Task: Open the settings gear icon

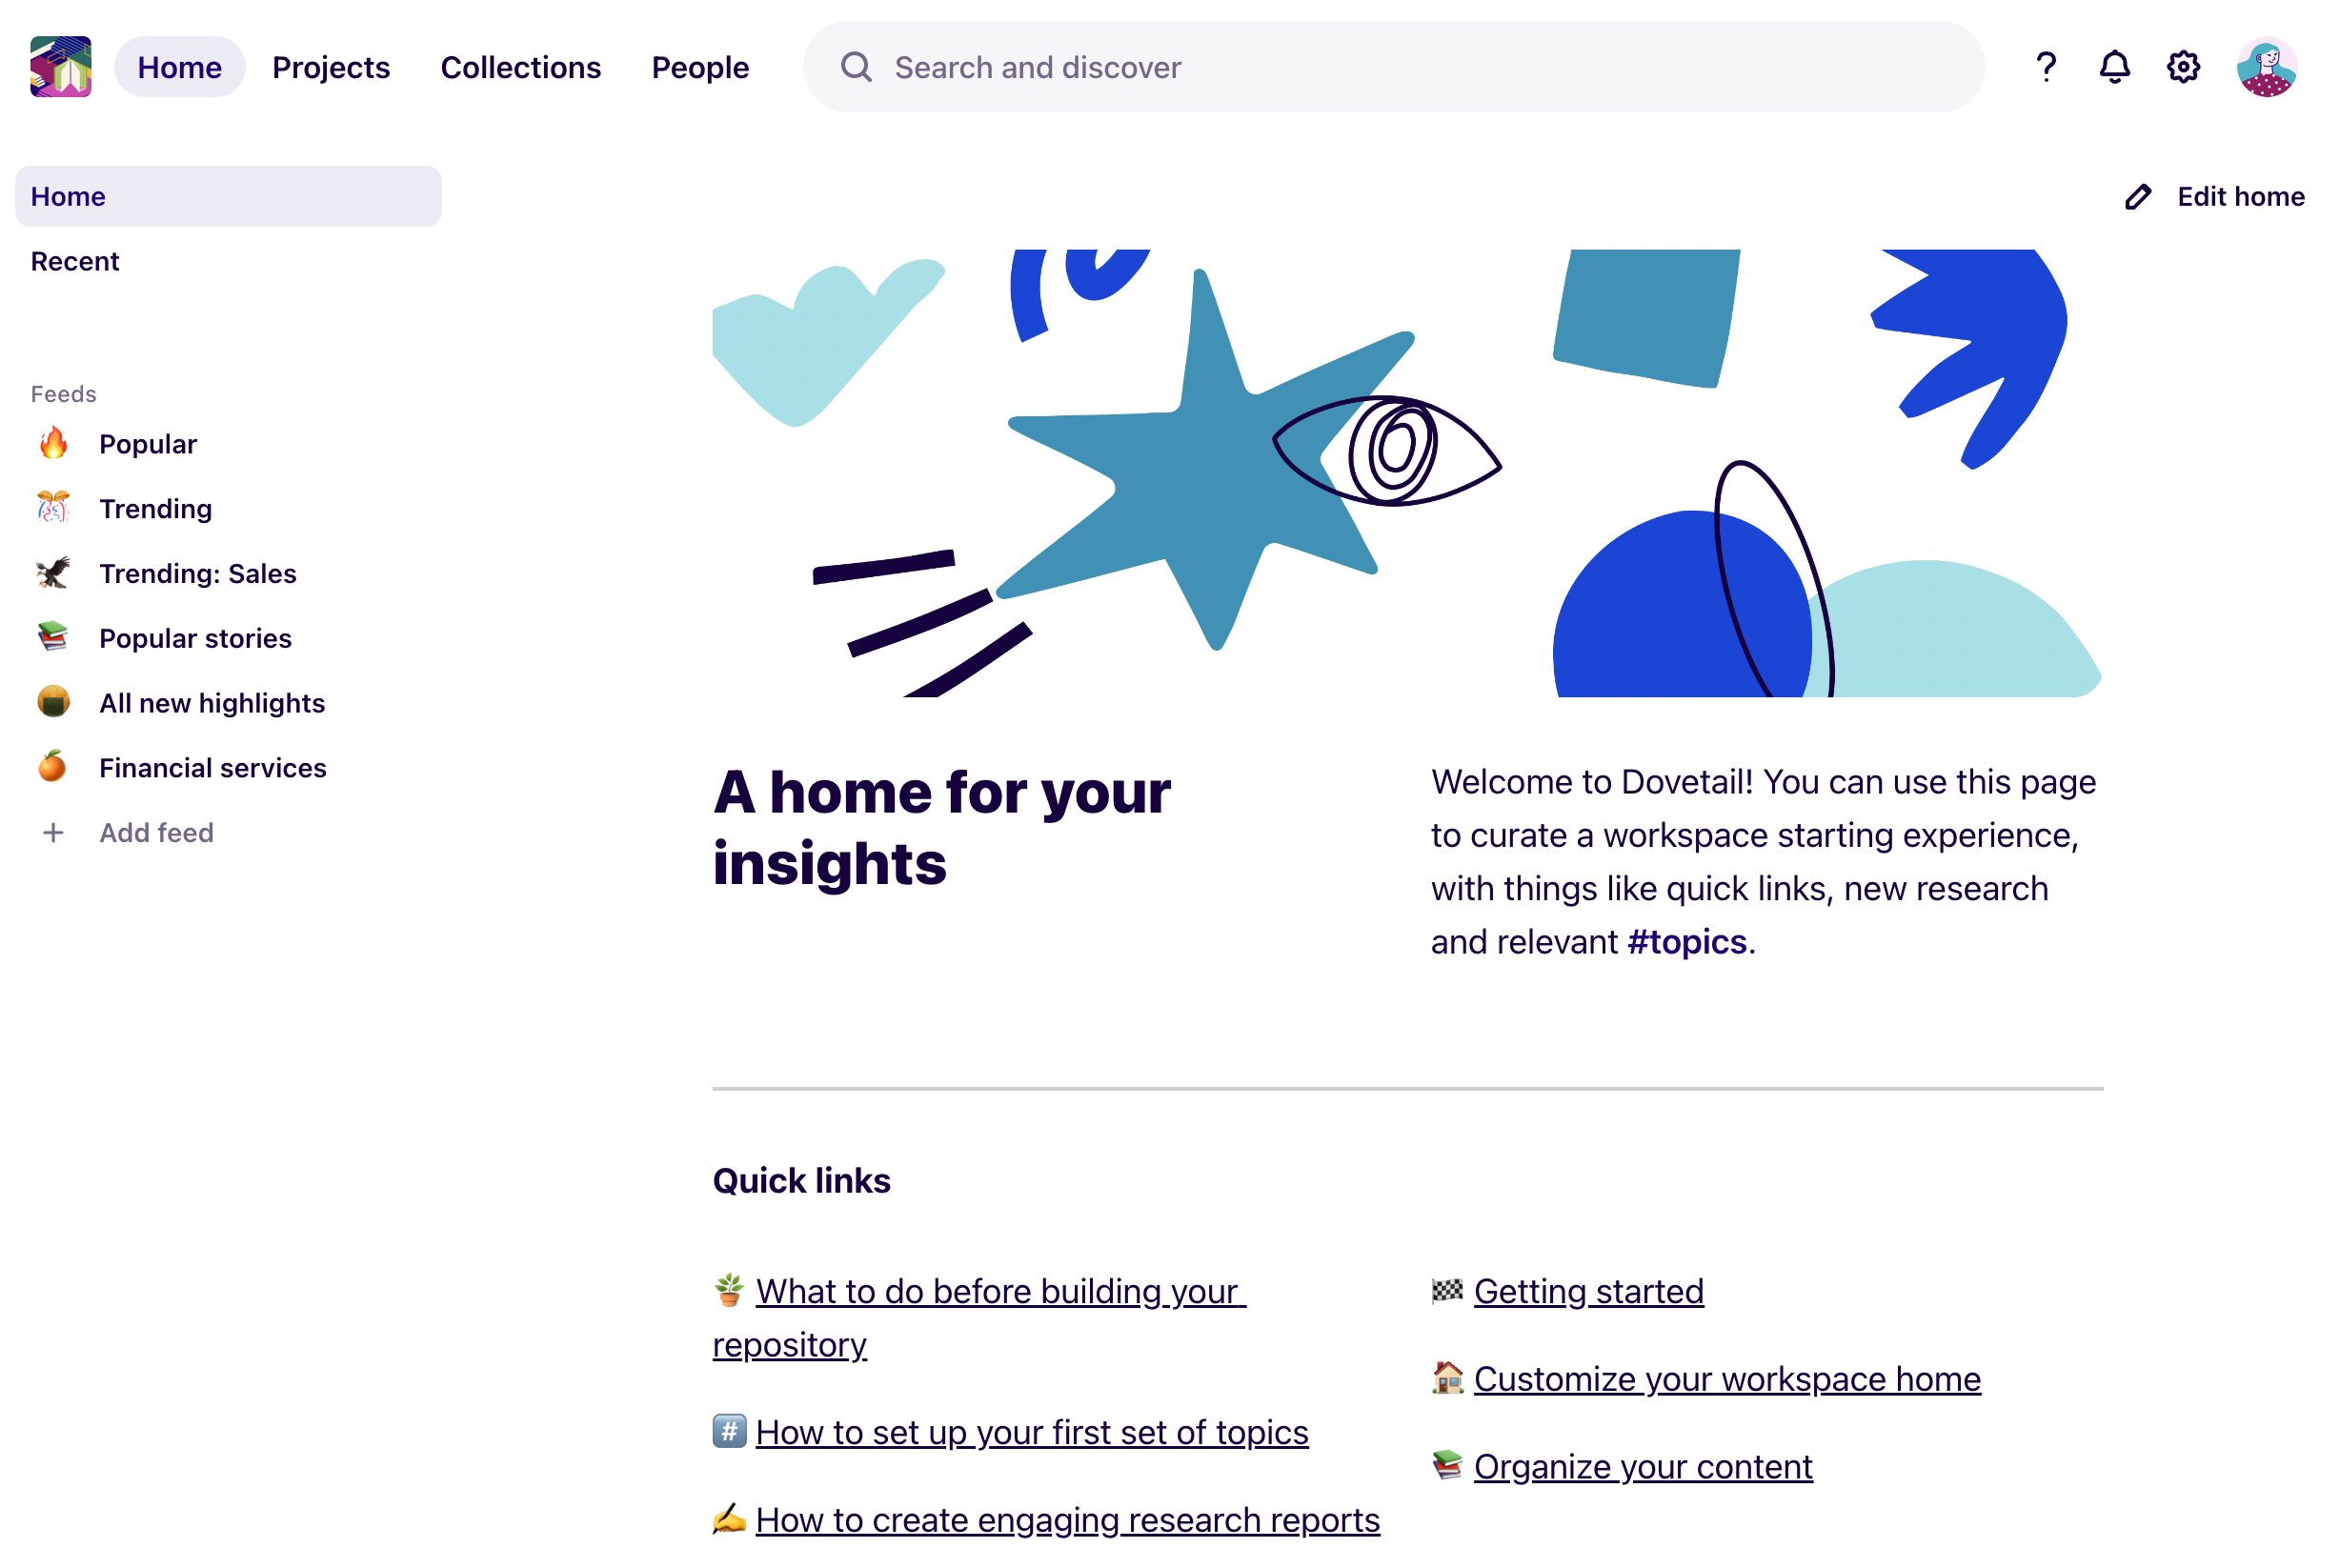Action: click(x=2182, y=67)
